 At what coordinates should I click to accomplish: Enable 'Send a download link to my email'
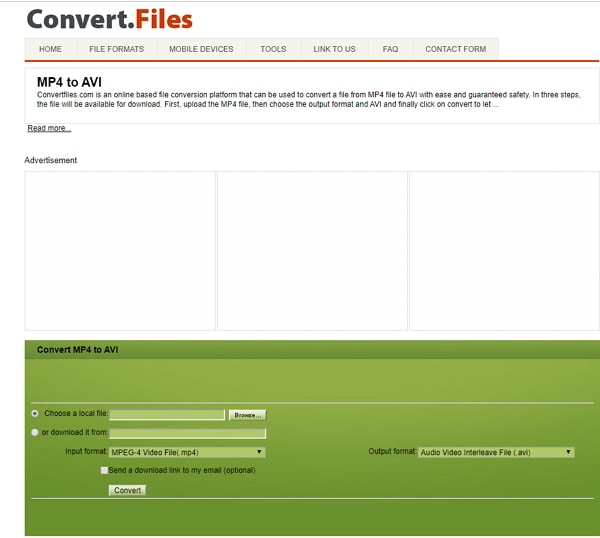click(x=104, y=470)
